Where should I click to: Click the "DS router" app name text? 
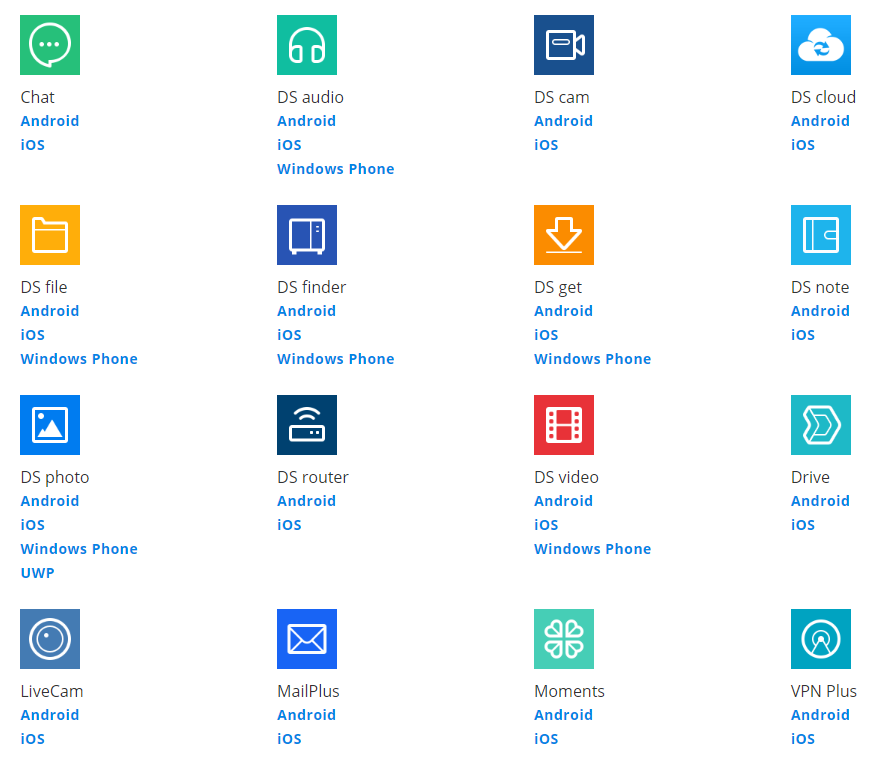[313, 478]
